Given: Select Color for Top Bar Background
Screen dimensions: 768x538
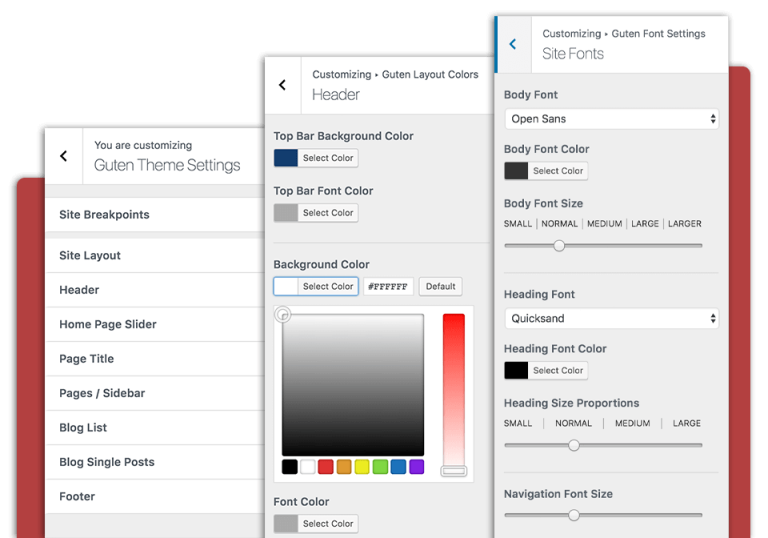Looking at the screenshot, I should point(328,158).
